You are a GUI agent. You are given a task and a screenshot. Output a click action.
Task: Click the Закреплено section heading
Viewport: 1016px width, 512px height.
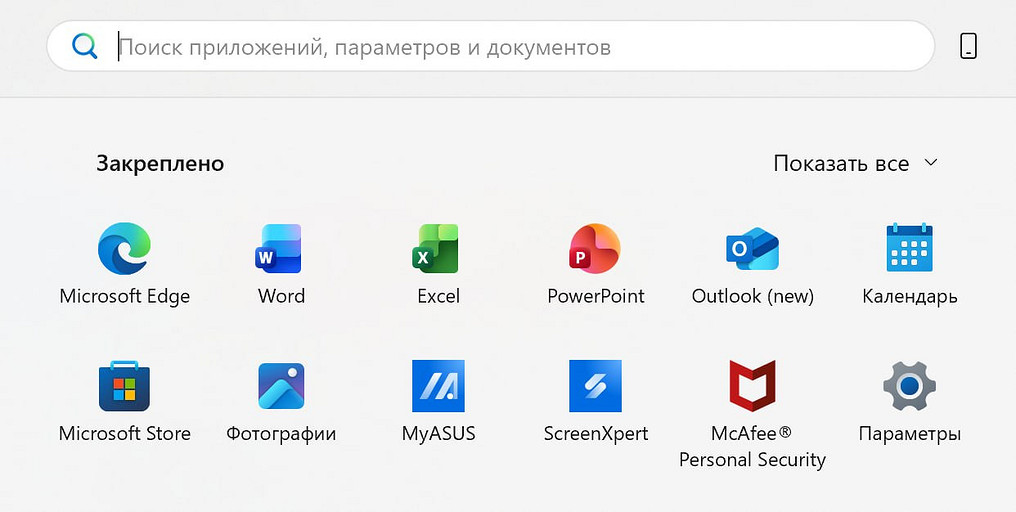pyautogui.click(x=160, y=163)
